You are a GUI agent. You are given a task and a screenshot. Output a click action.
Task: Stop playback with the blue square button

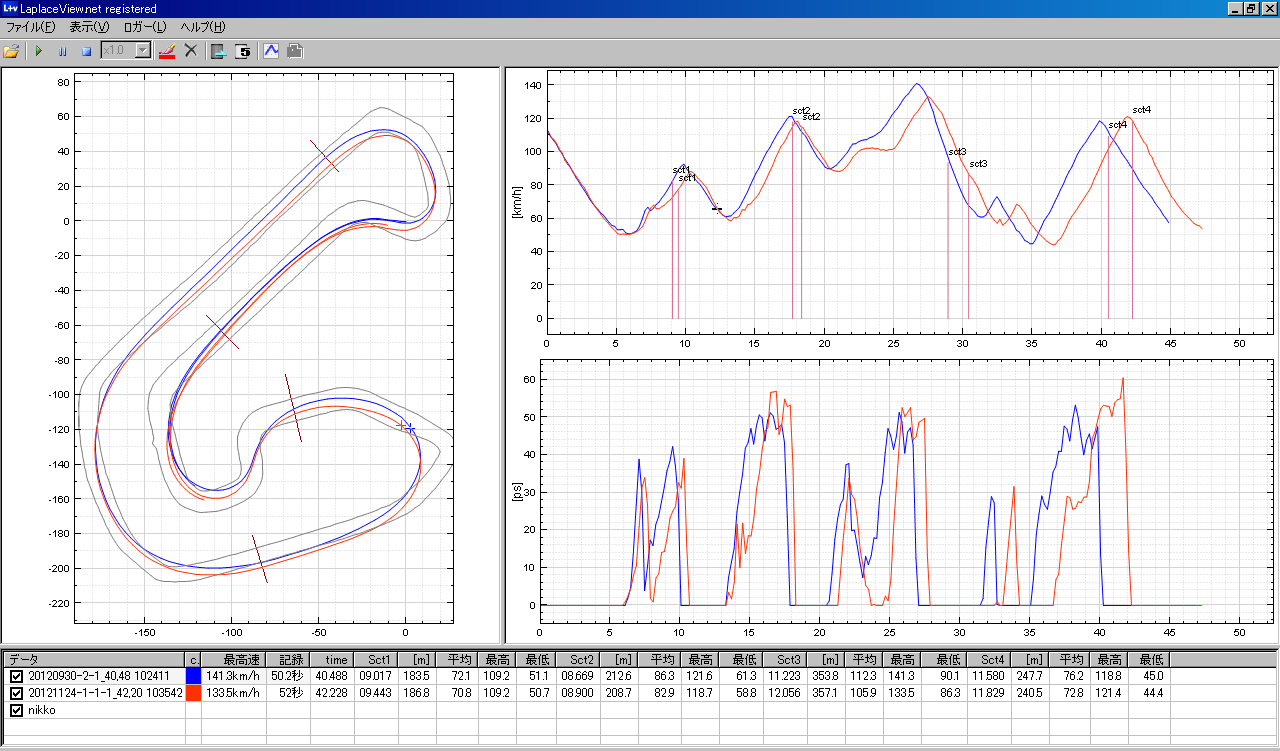coord(86,50)
